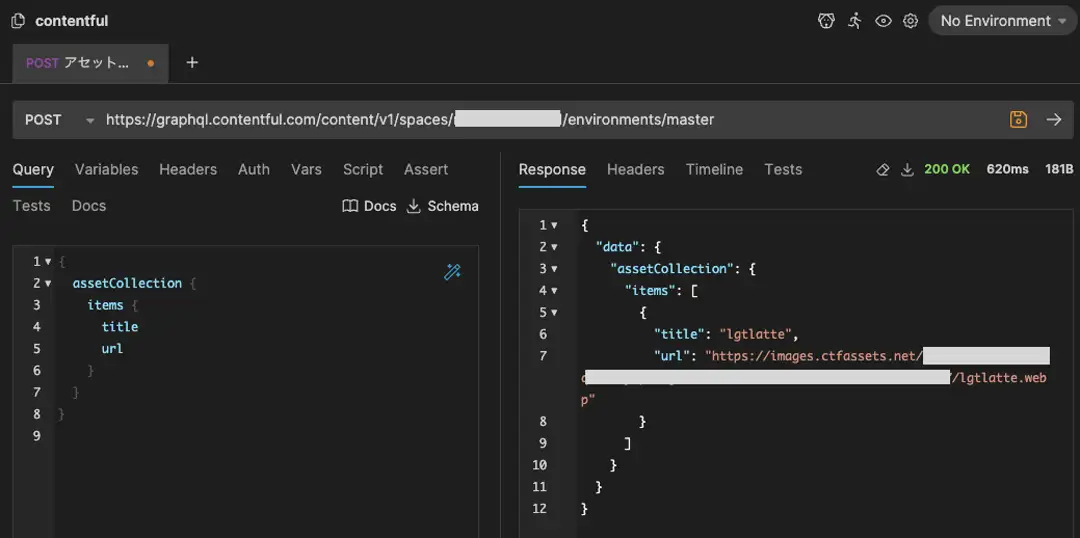Click the request URL input field
This screenshot has width=1080, height=538.
coord(550,120)
